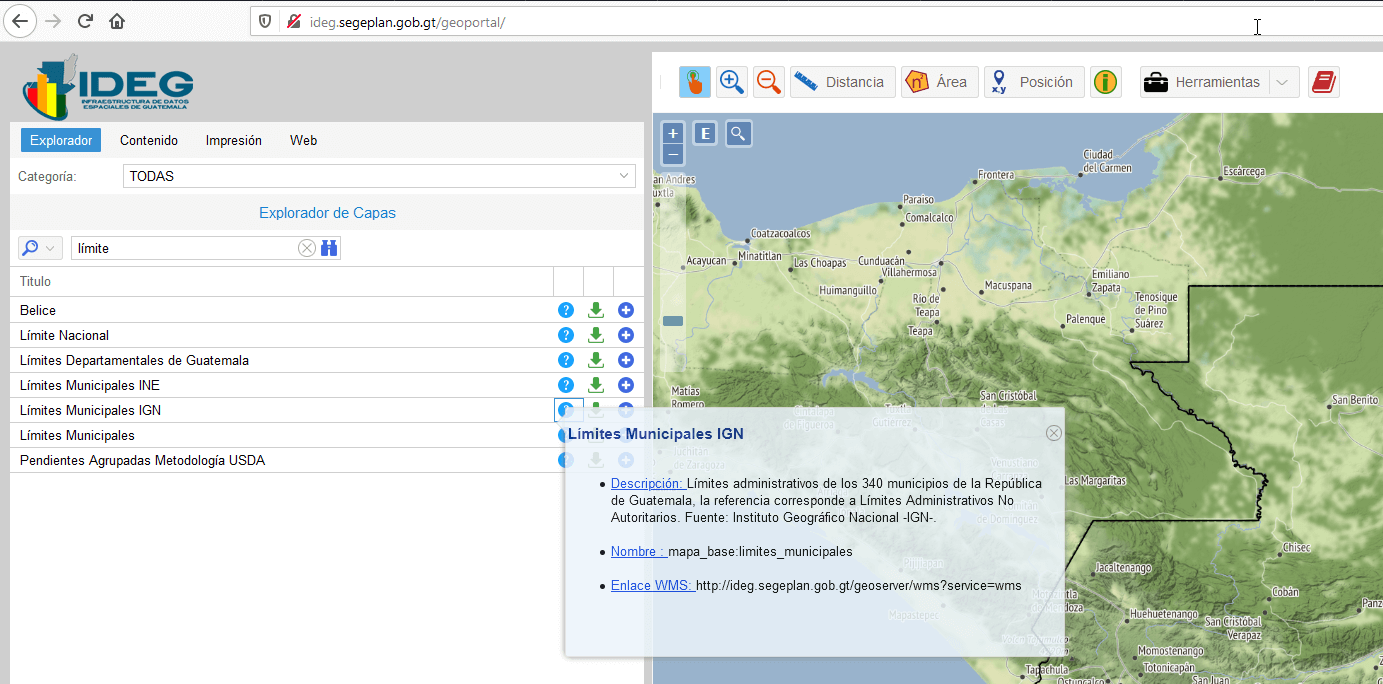This screenshot has height=684, width=1383.
Task: Download the Límite Nacional layer
Action: click(596, 335)
